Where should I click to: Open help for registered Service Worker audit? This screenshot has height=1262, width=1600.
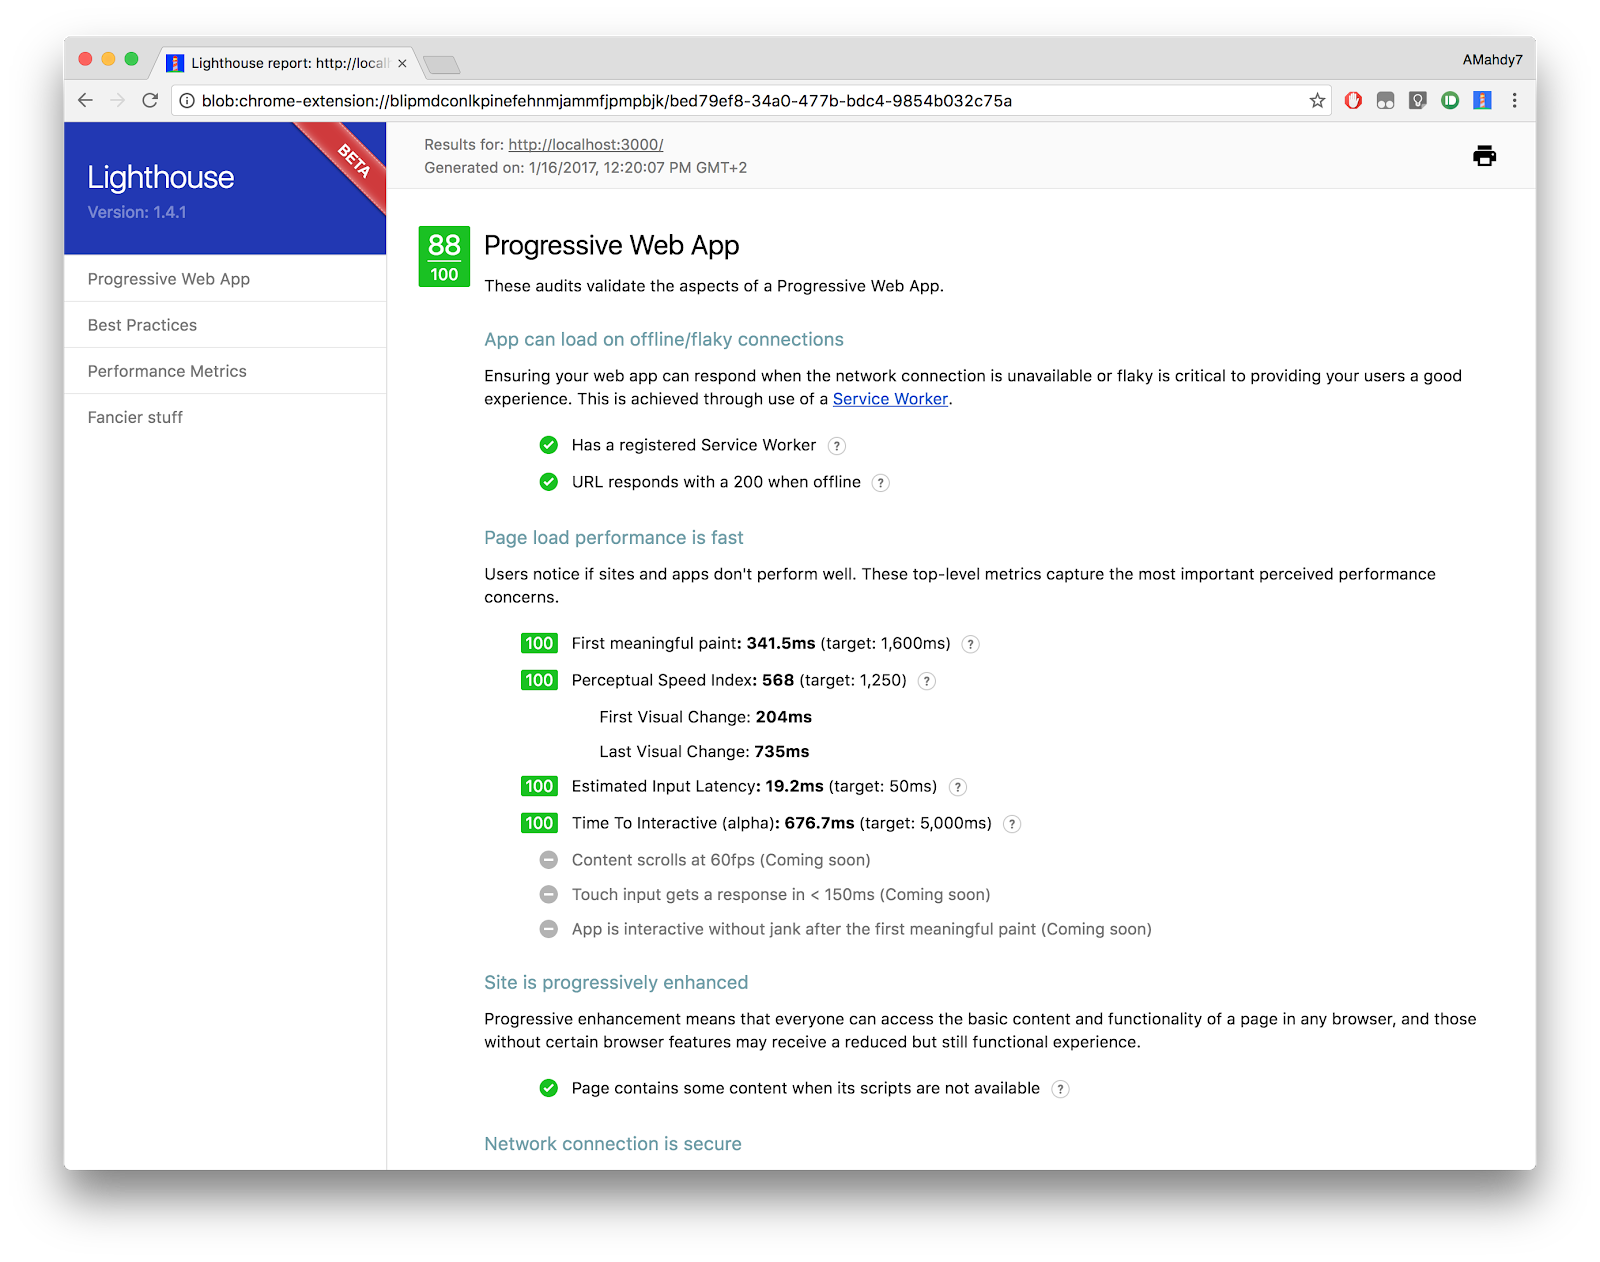837,446
